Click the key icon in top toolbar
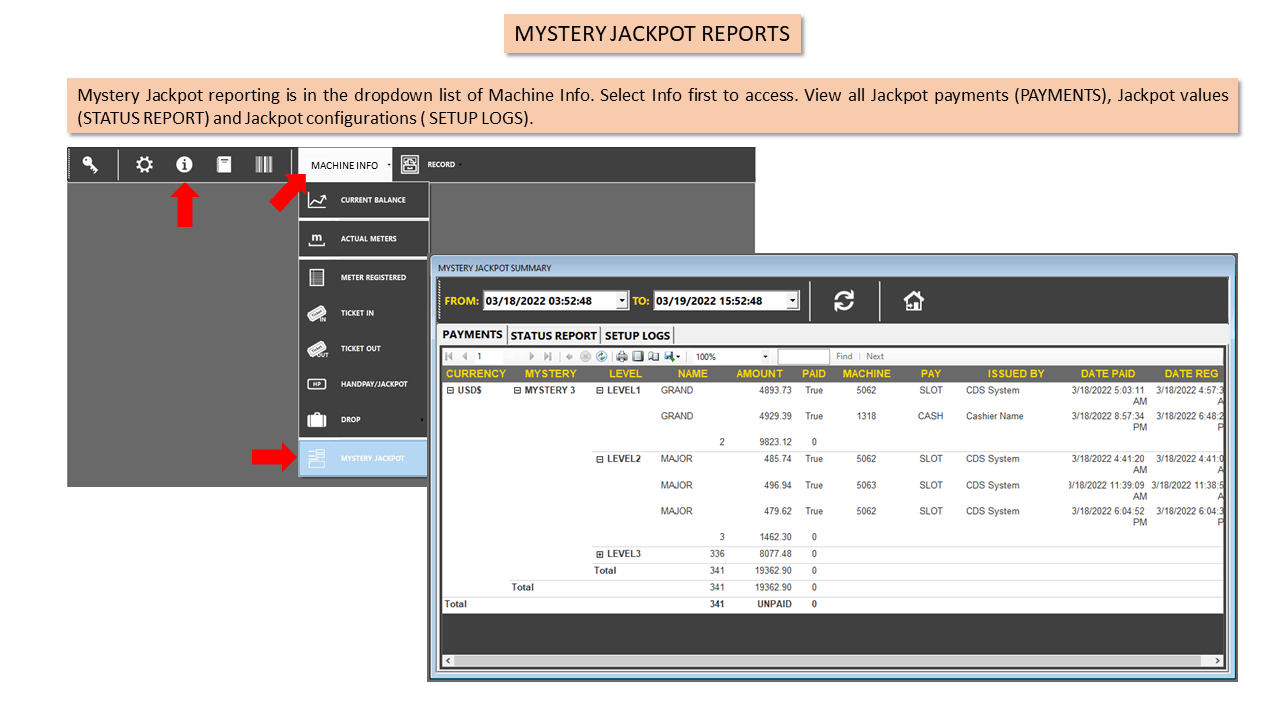Image resolution: width=1280 pixels, height=720 pixels. point(90,165)
